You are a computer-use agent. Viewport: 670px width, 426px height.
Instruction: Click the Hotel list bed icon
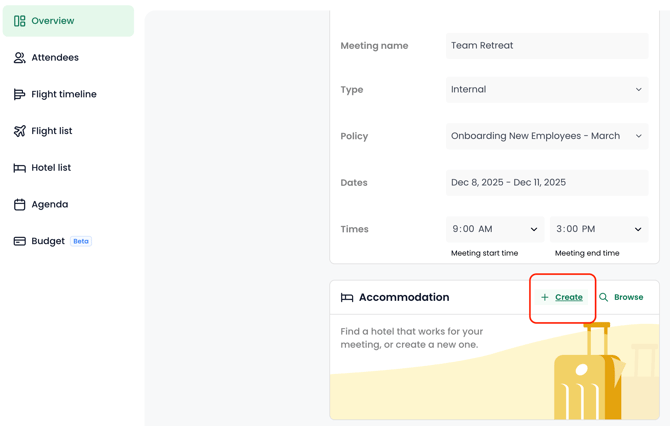click(19, 168)
